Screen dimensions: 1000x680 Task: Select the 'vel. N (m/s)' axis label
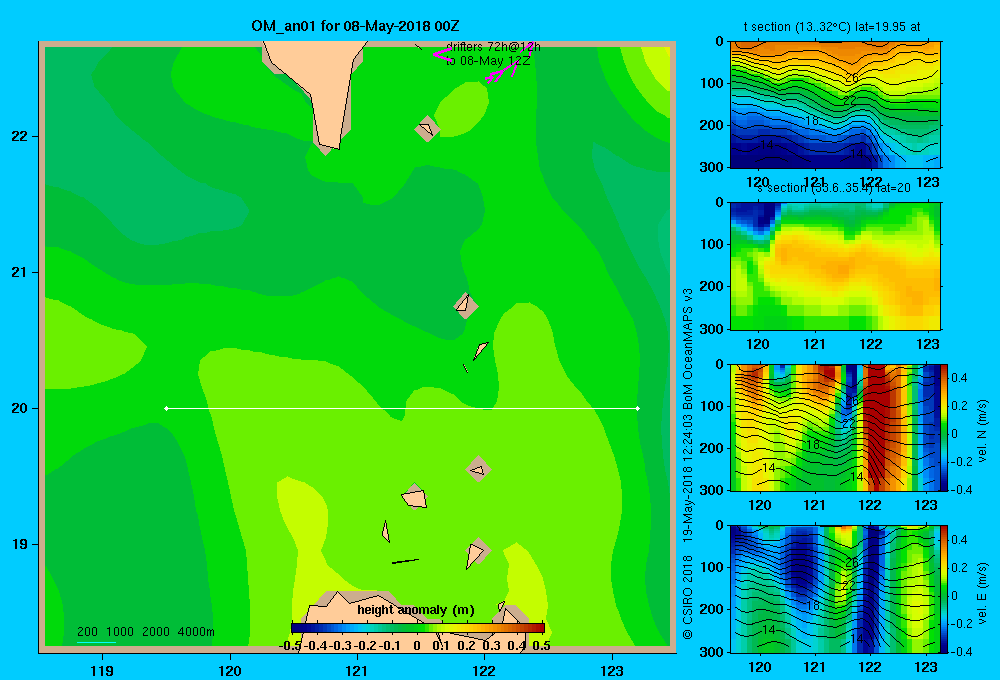pos(983,430)
